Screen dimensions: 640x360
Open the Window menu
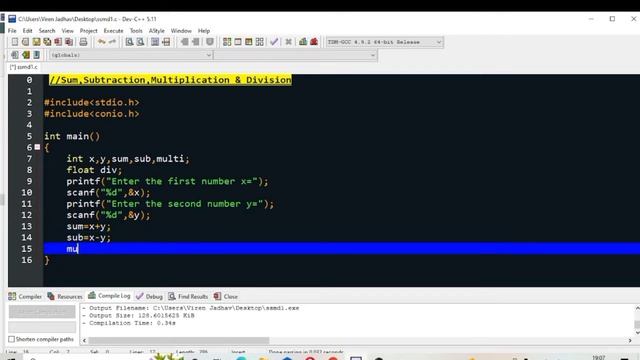[181, 31]
